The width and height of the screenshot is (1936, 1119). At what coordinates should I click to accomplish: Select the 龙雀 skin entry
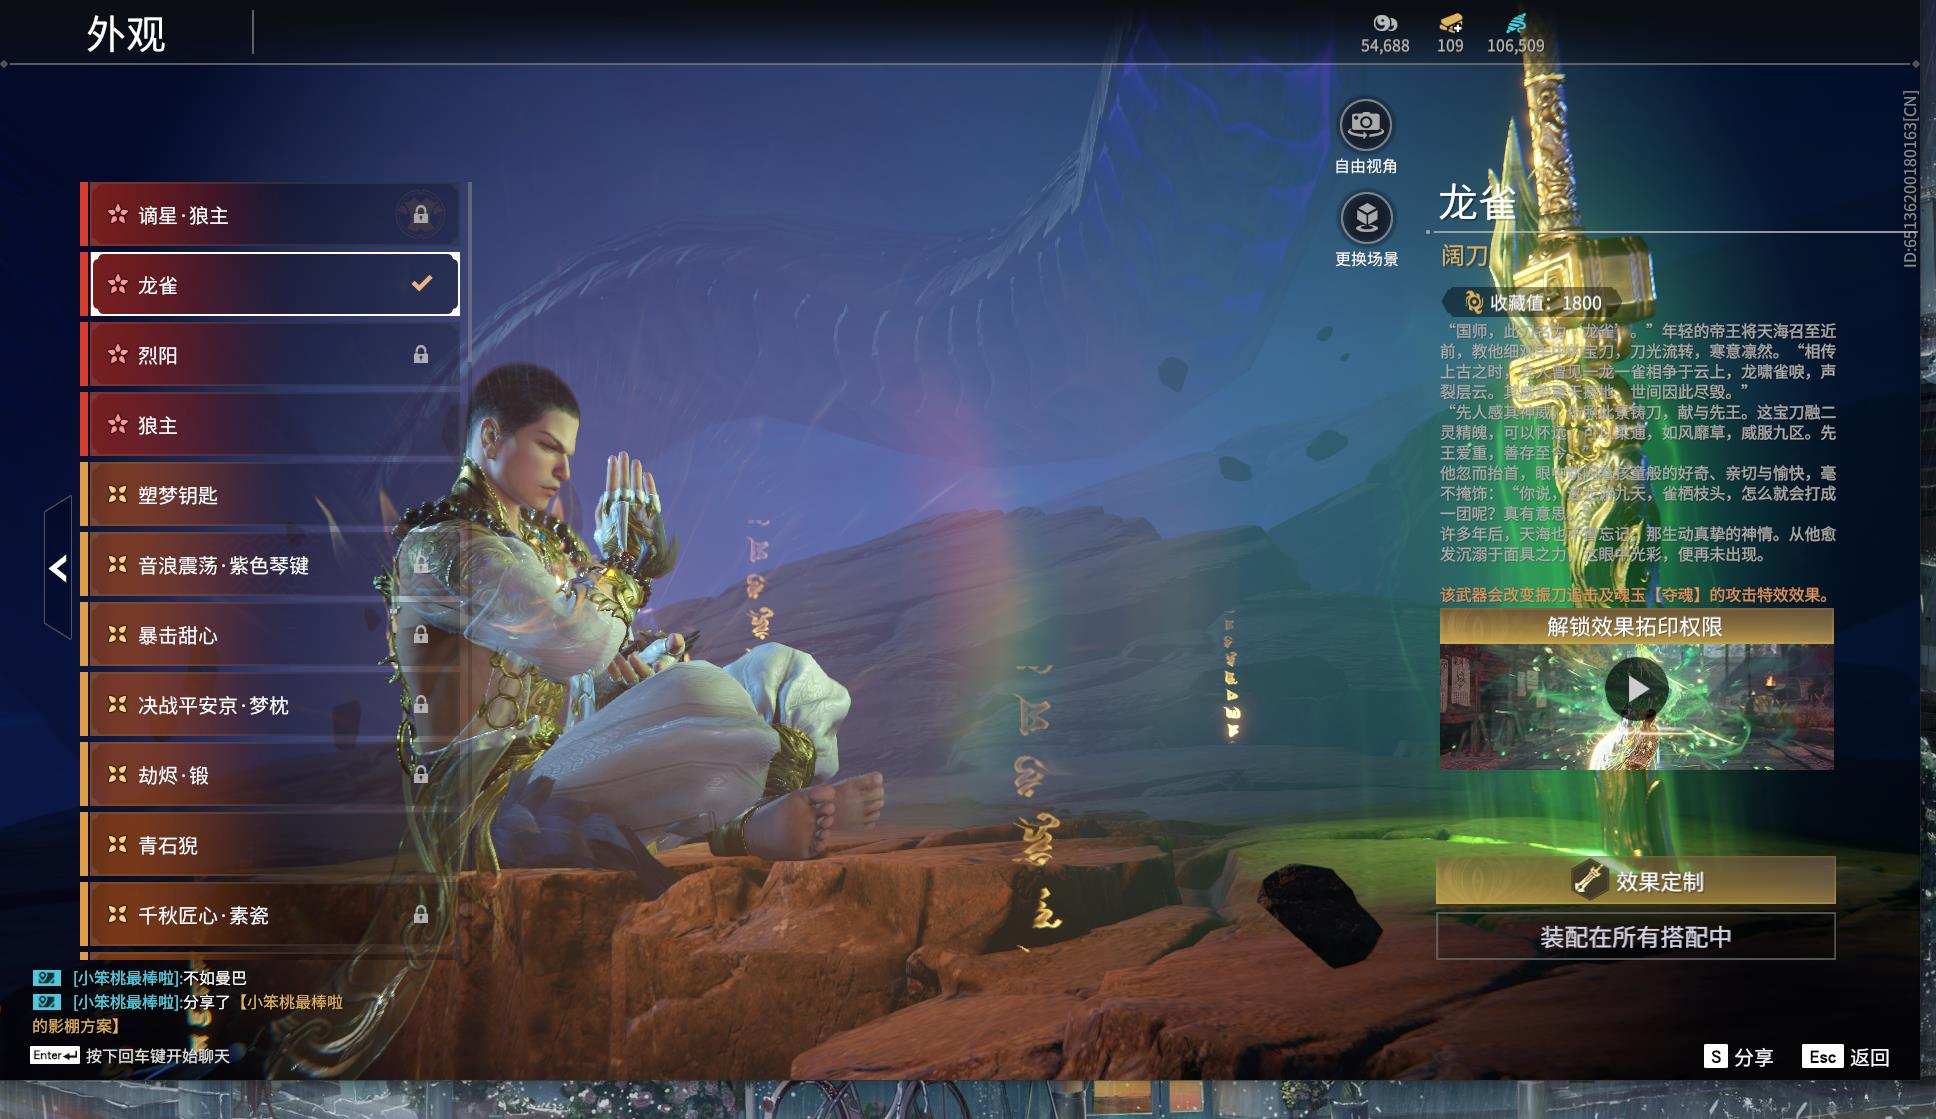coord(270,285)
